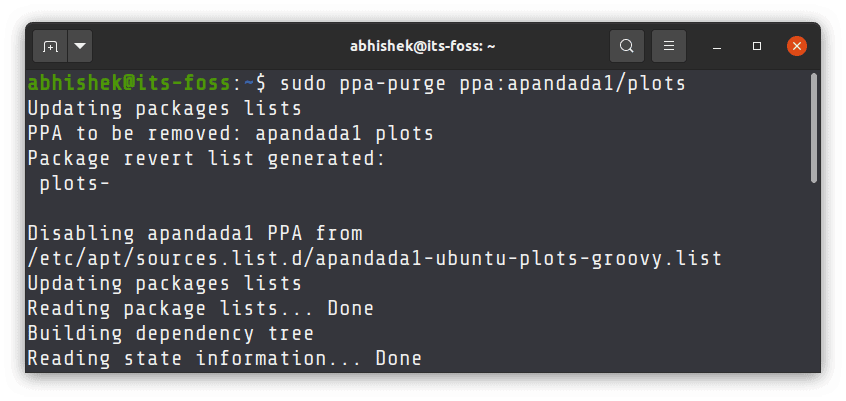The width and height of the screenshot is (846, 401).
Task: Click the vertical scrollbar thumb
Action: pos(814,128)
